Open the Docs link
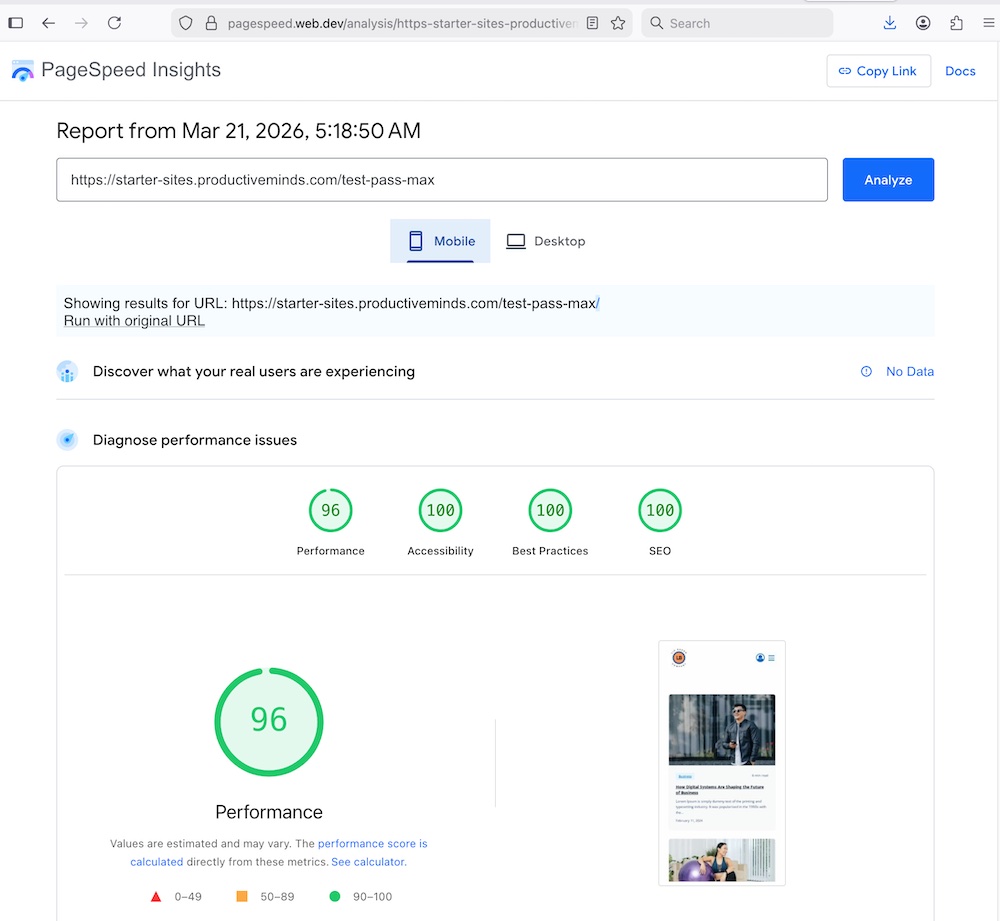Image resolution: width=1000 pixels, height=921 pixels. [960, 71]
